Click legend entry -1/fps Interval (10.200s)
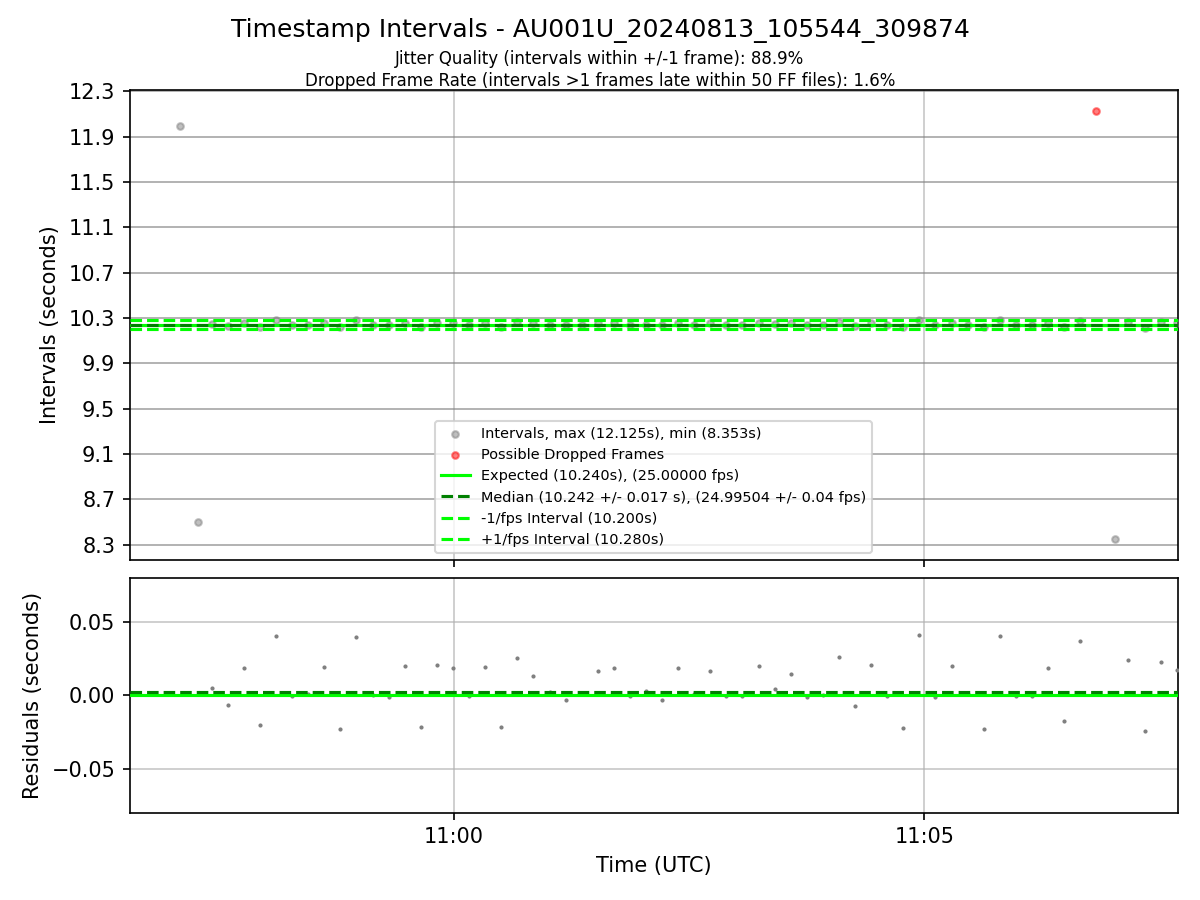This screenshot has width=1200, height=900. point(569,518)
